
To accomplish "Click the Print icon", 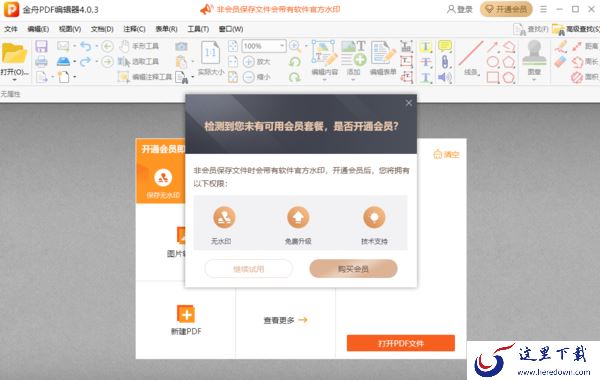I will pos(41,61).
